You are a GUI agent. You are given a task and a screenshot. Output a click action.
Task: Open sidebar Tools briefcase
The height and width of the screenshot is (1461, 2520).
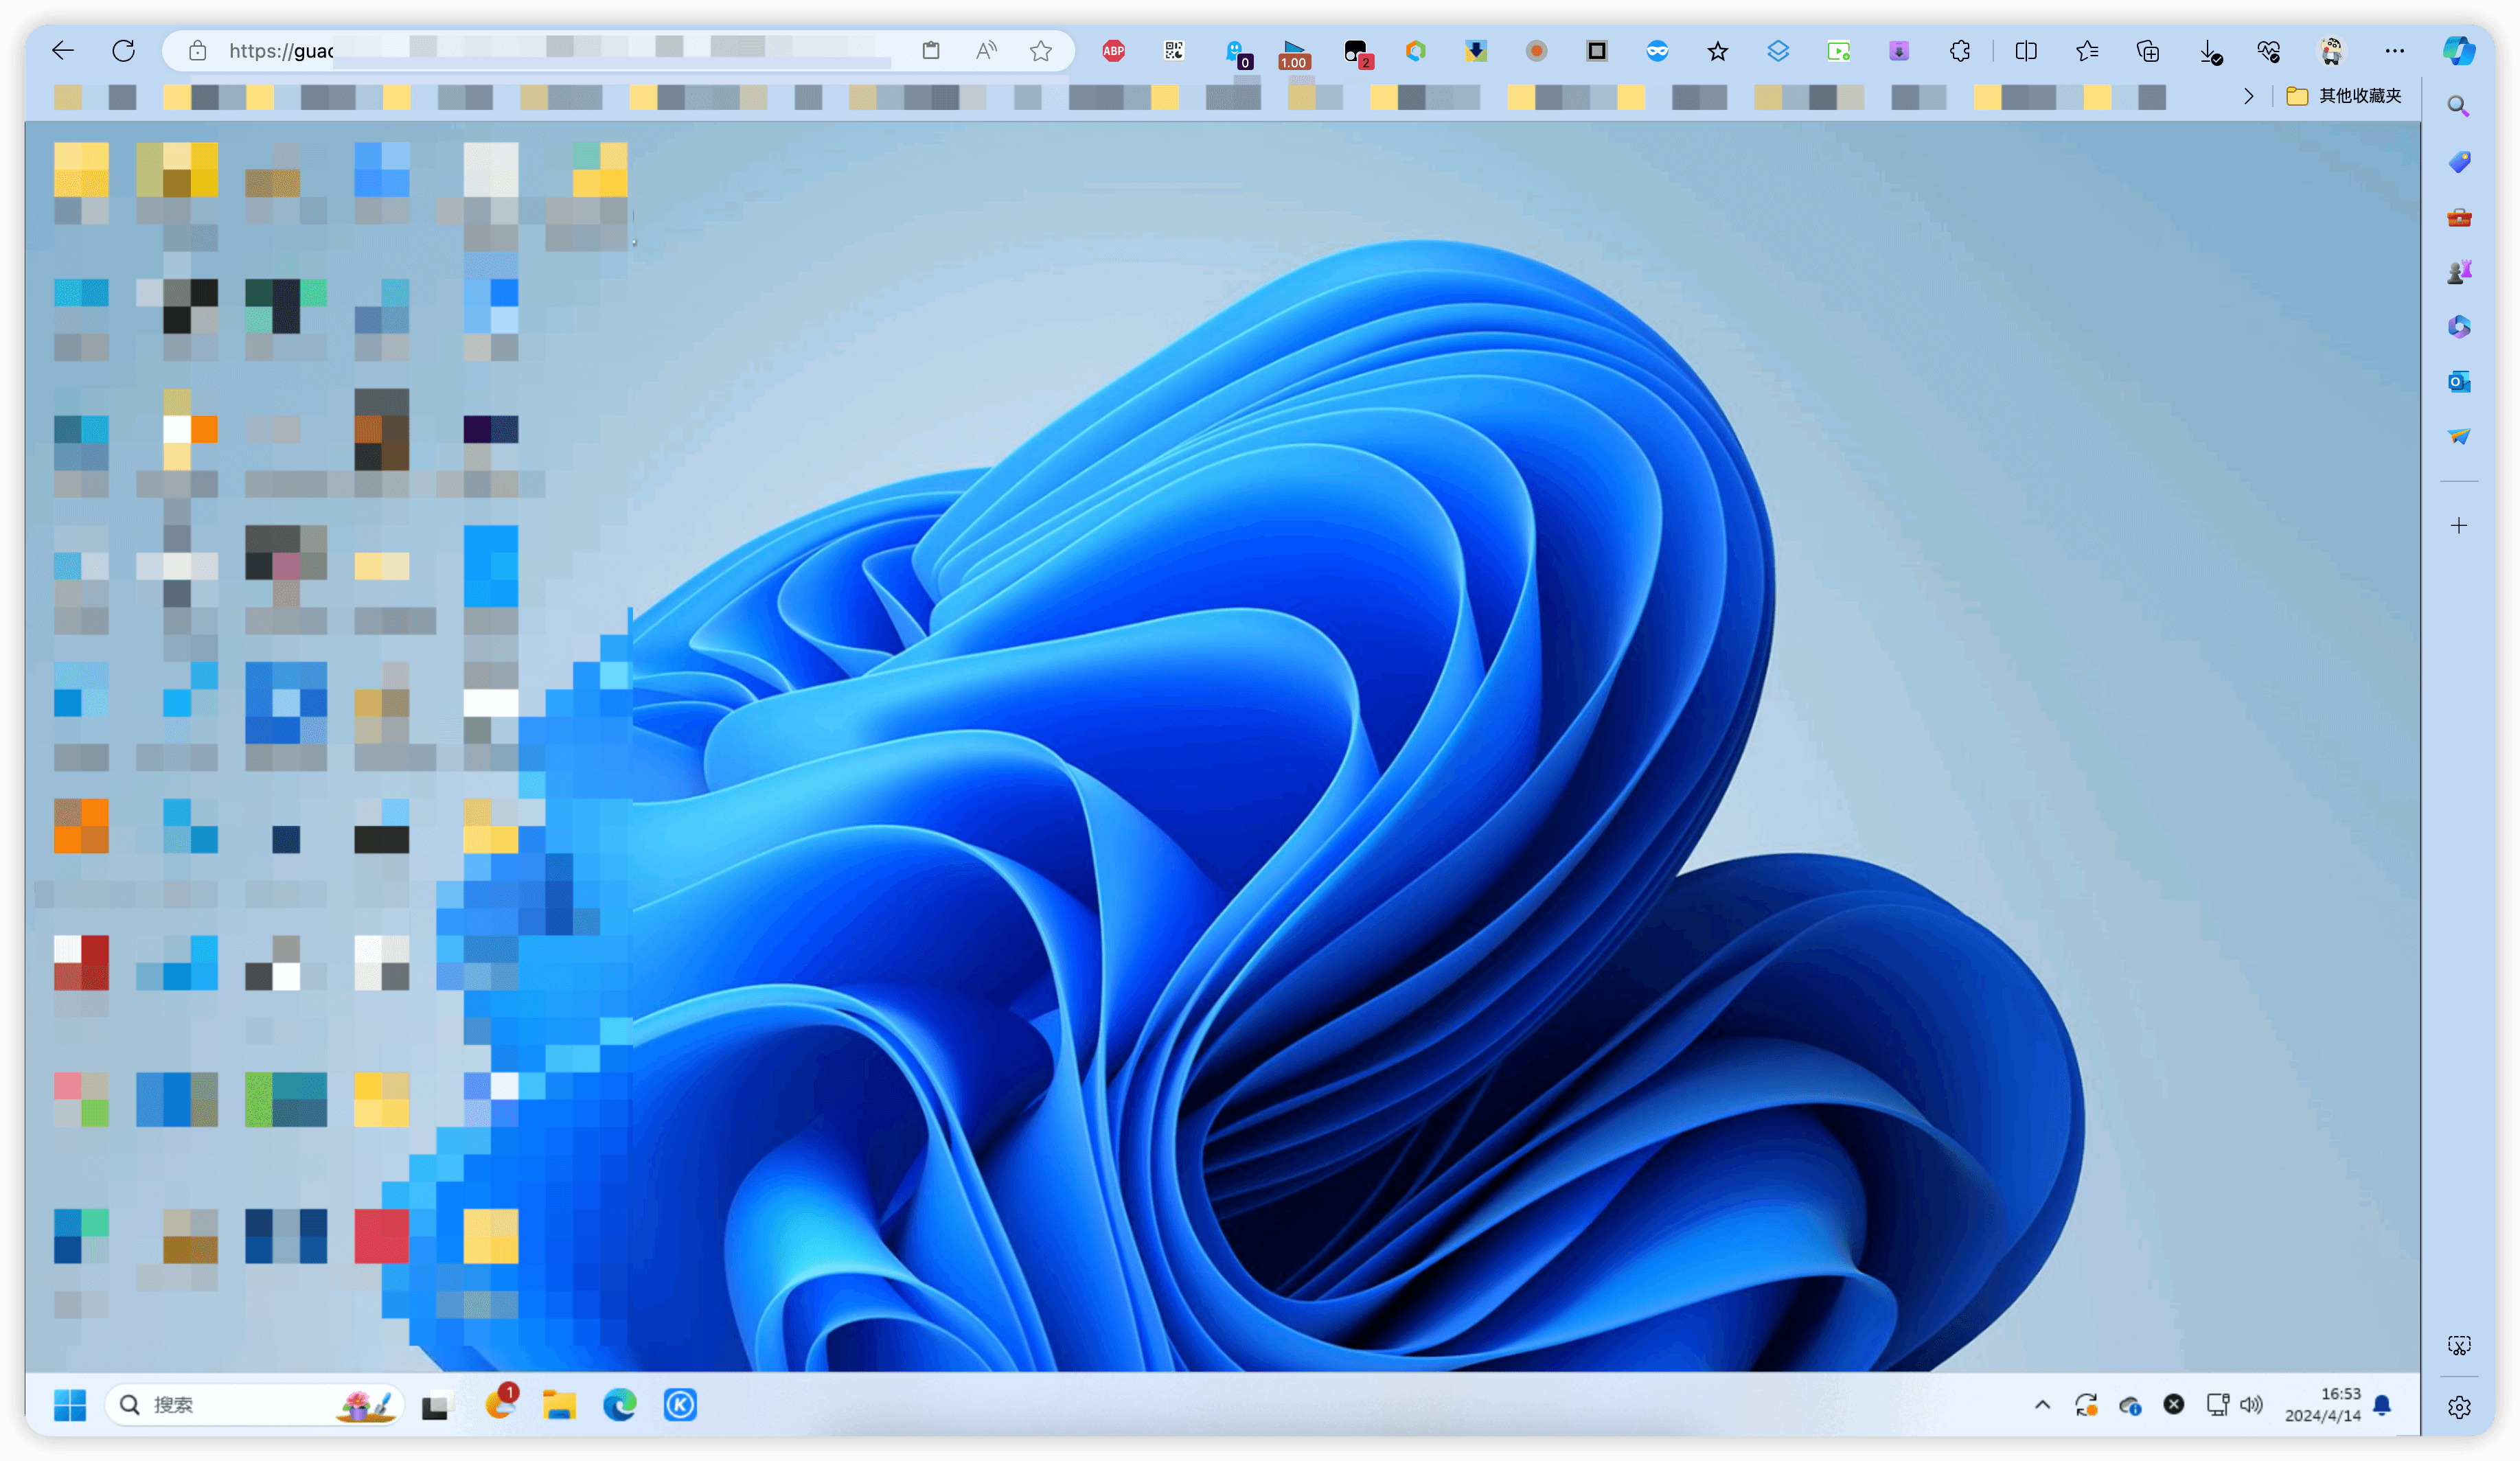(2459, 217)
